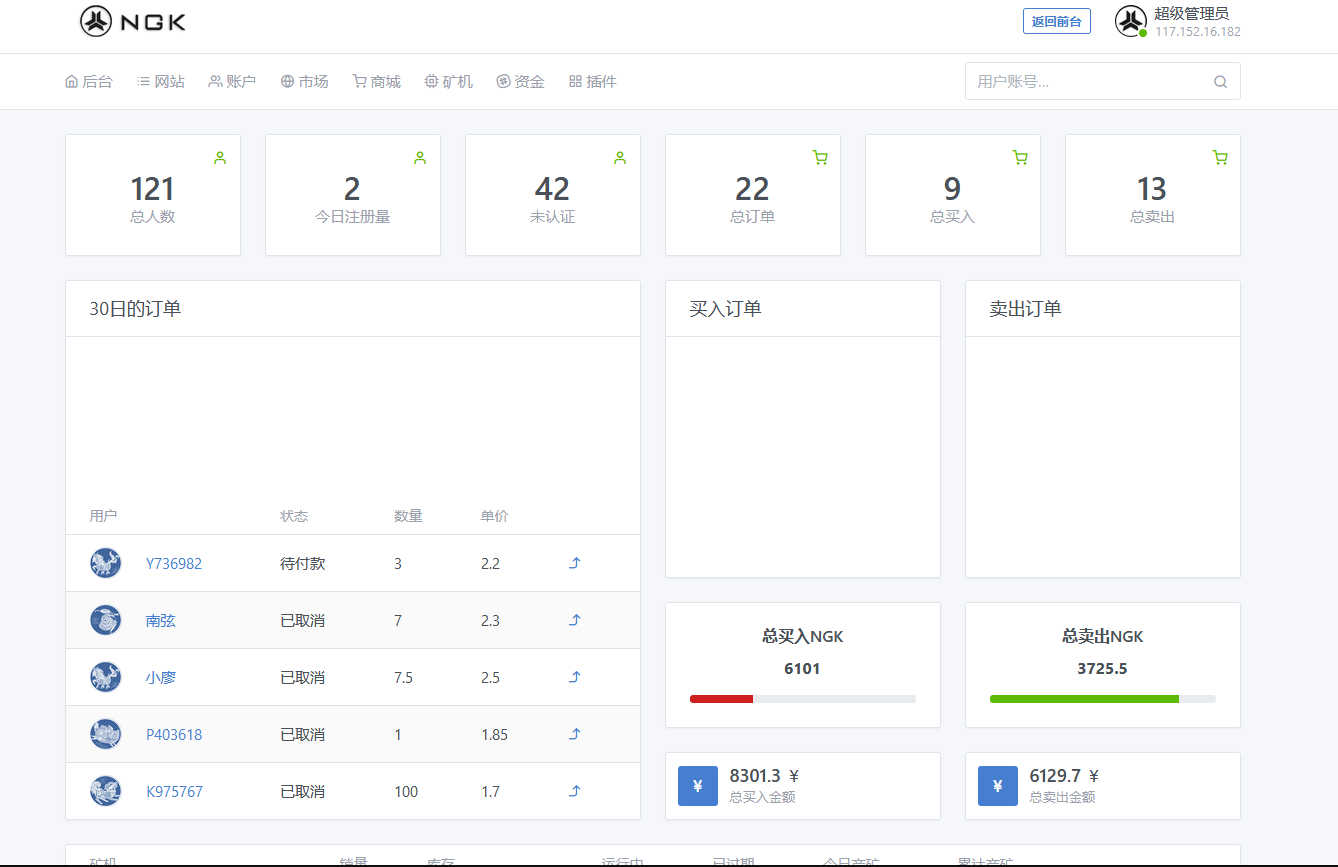Image resolution: width=1338 pixels, height=867 pixels.
Task: Open user link 小廖
Action: click(x=161, y=678)
